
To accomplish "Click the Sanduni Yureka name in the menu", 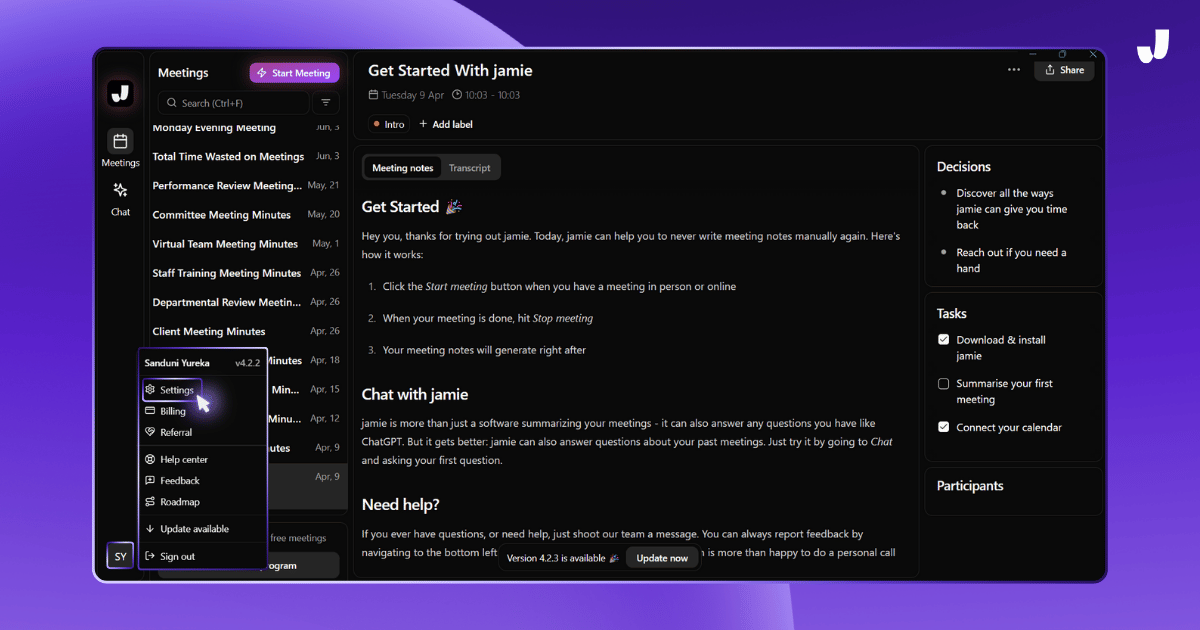I will 177,363.
